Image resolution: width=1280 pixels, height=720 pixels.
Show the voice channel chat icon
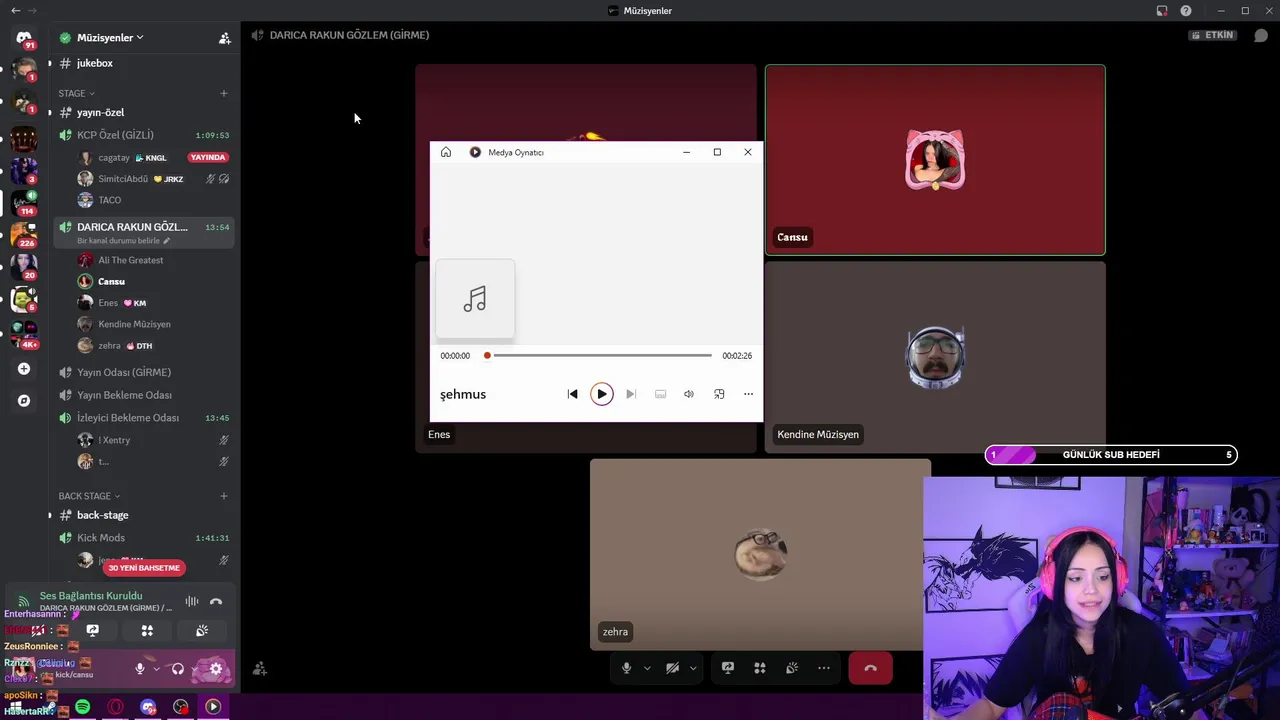pyautogui.click(x=1261, y=35)
